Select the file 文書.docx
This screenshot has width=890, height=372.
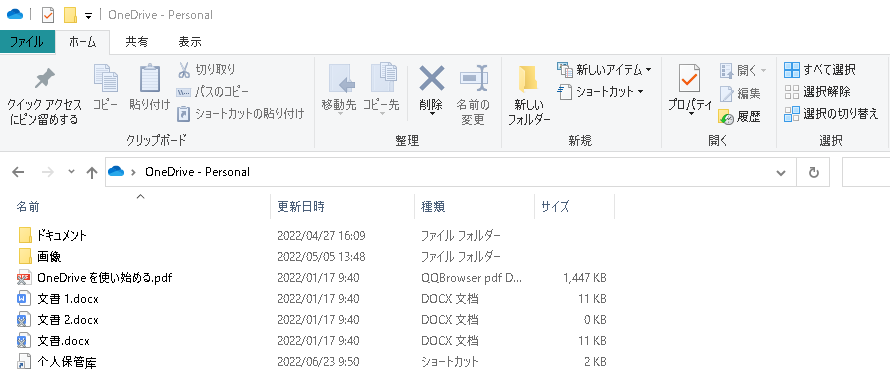(63, 341)
